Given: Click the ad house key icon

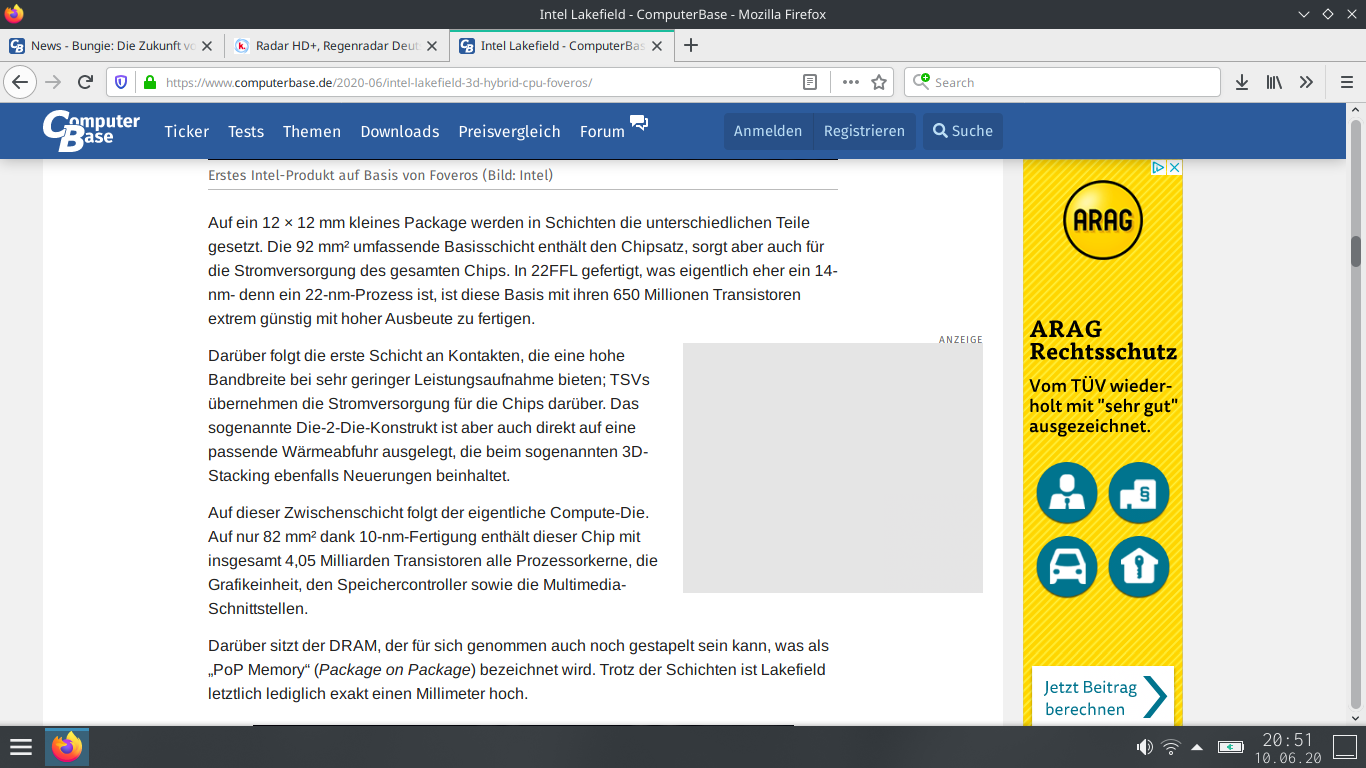Looking at the screenshot, I should (1139, 567).
